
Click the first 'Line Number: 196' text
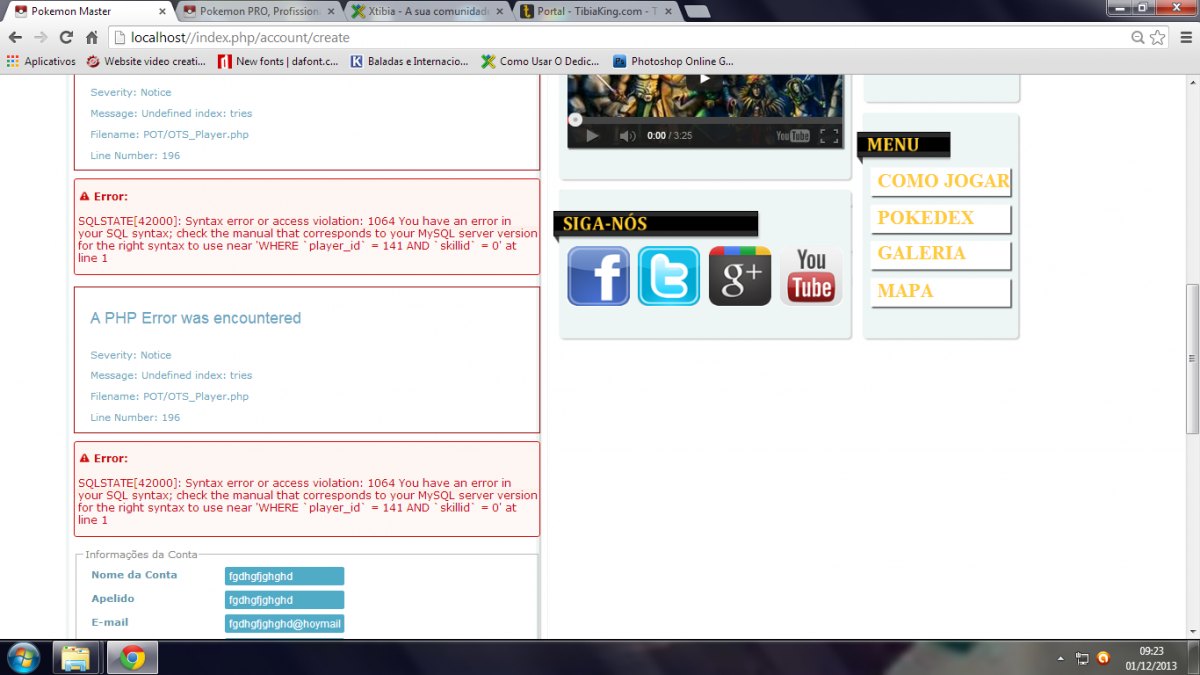(x=135, y=156)
